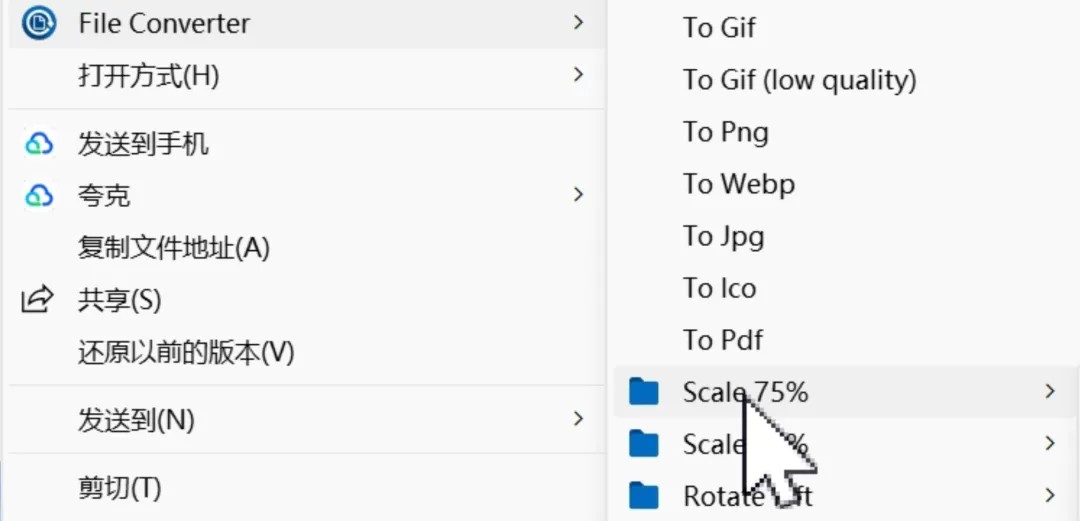Image resolution: width=1080 pixels, height=521 pixels.
Task: Expand the File Converter submenu arrow
Action: tap(579, 23)
